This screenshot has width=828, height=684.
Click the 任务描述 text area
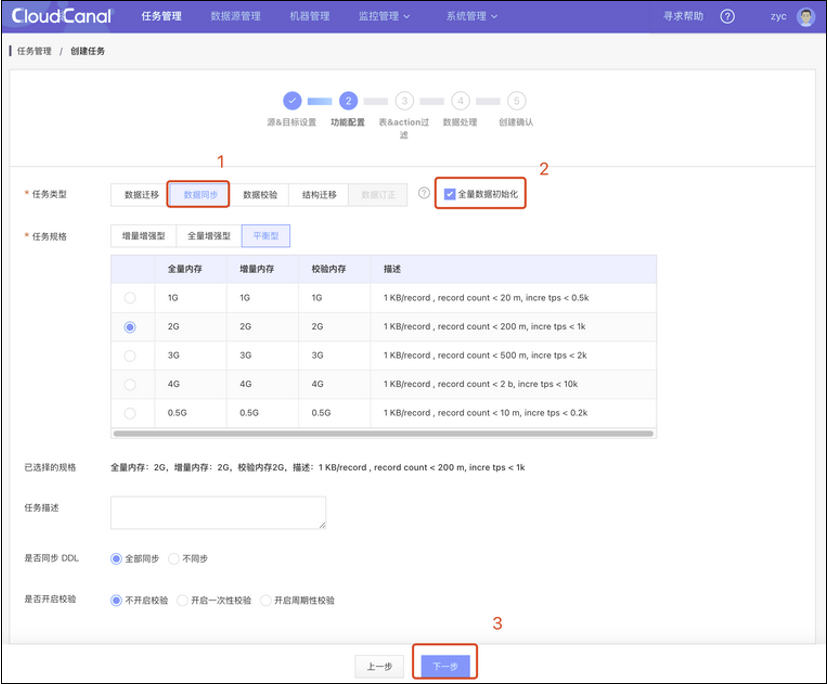tap(218, 512)
